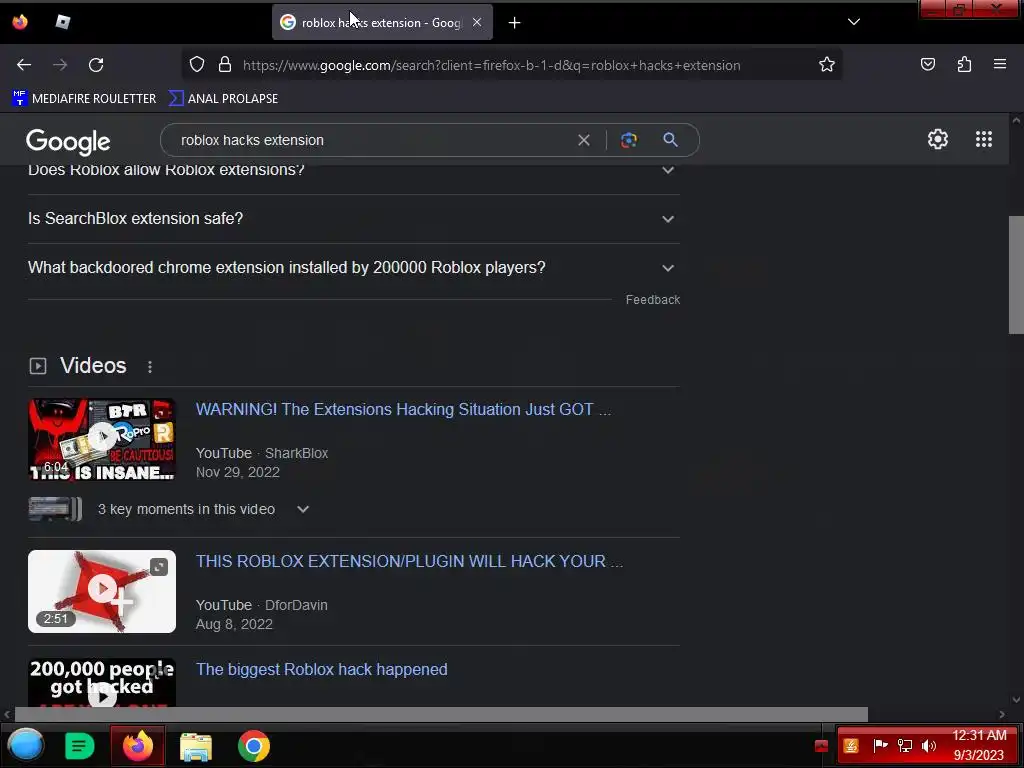Expand preview icon on DforDavin thumbnail

[x=159, y=567]
